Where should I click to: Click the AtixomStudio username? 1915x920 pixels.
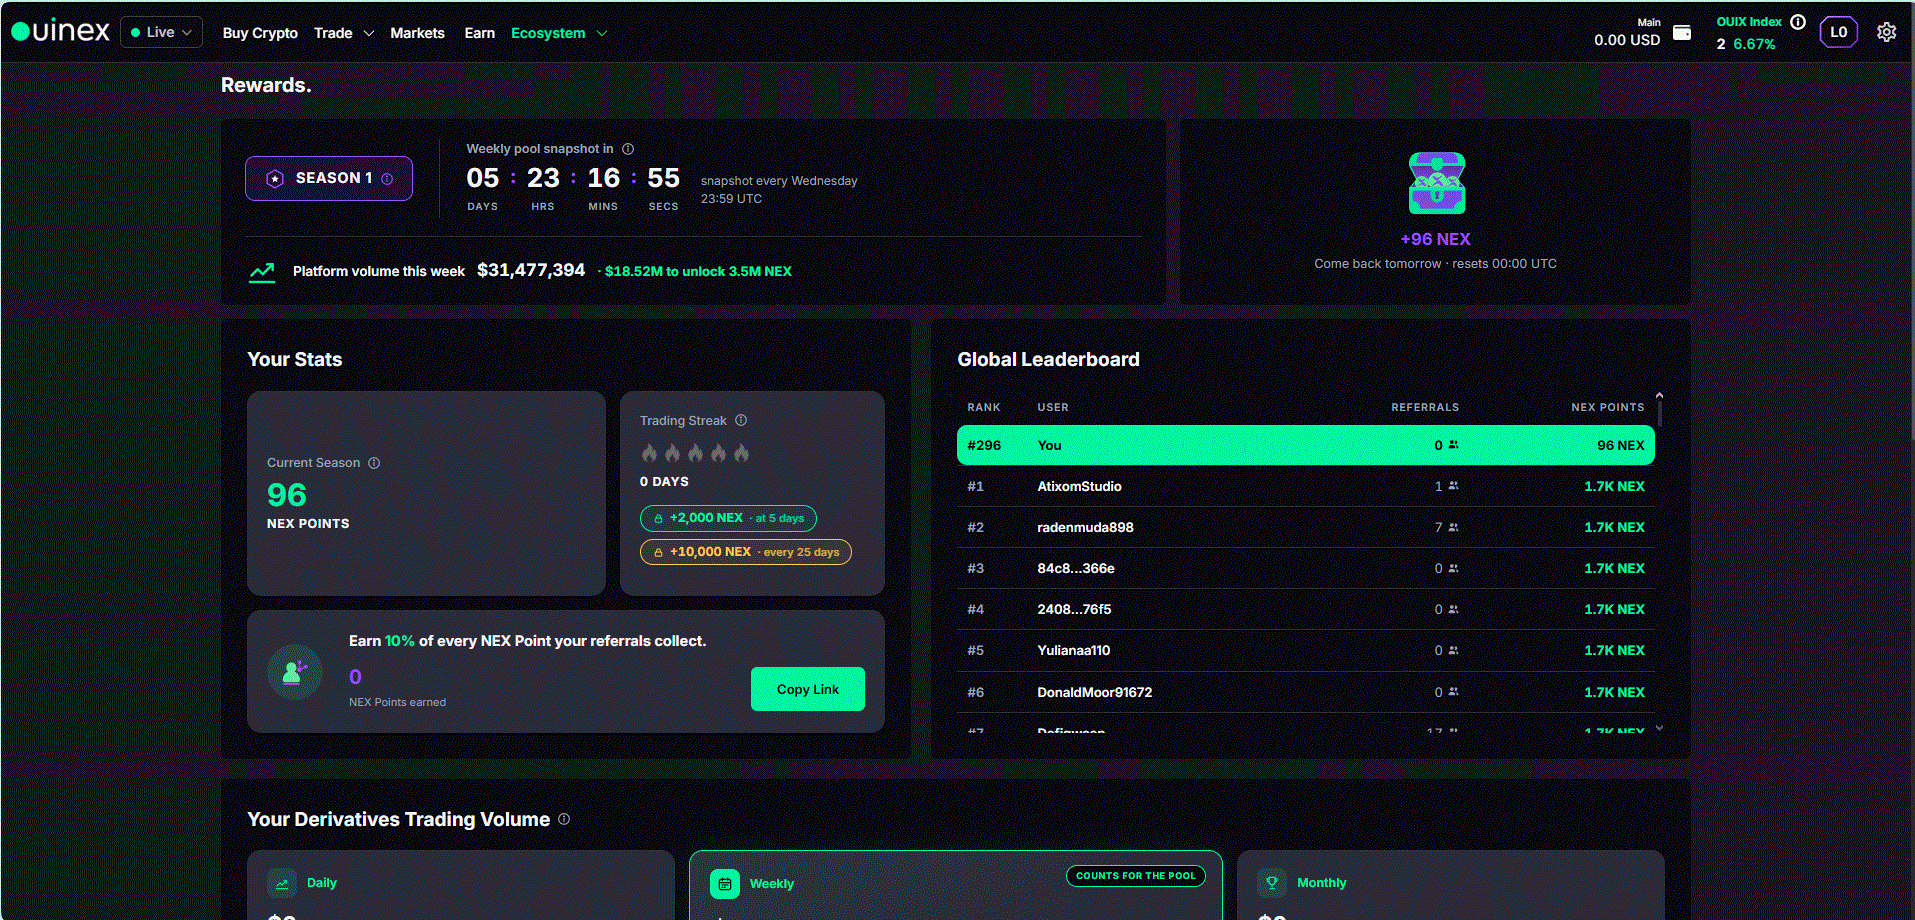(1079, 486)
